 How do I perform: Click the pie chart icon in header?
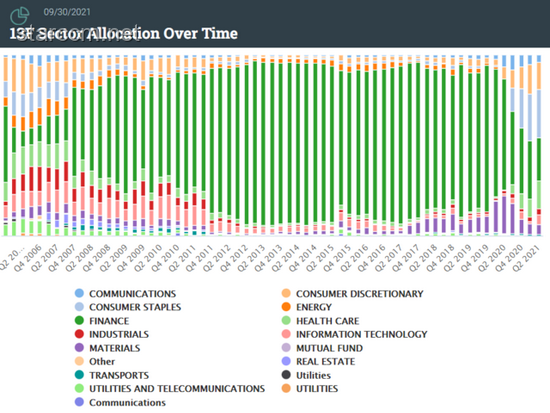(x=20, y=16)
